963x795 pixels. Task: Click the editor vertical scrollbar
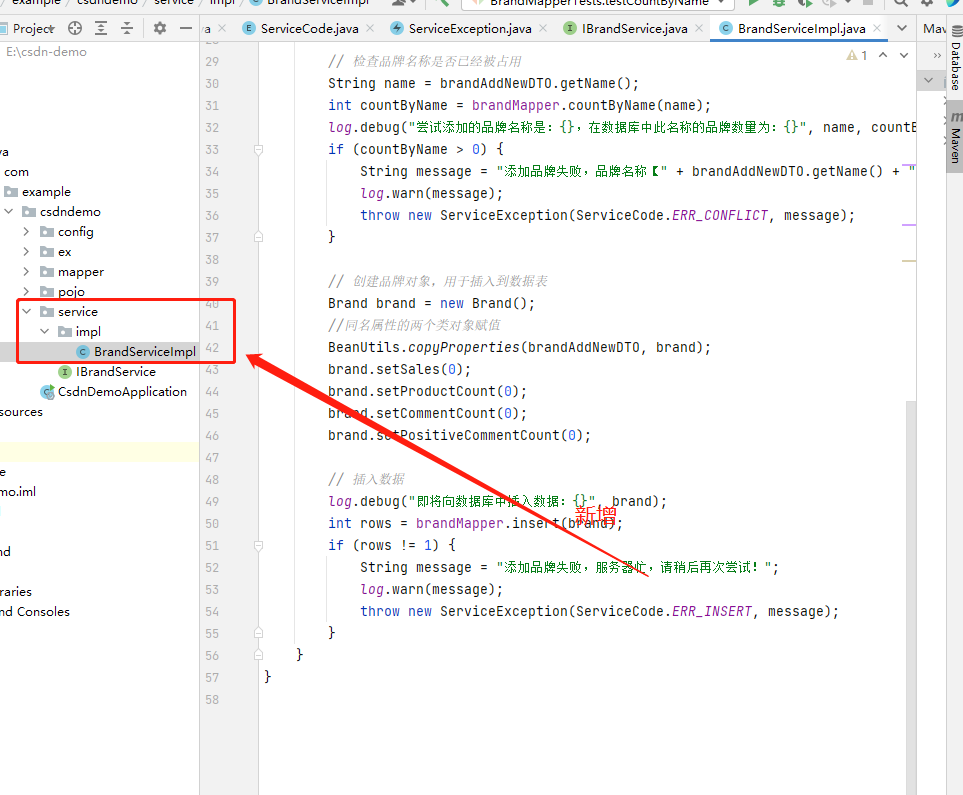[911, 596]
